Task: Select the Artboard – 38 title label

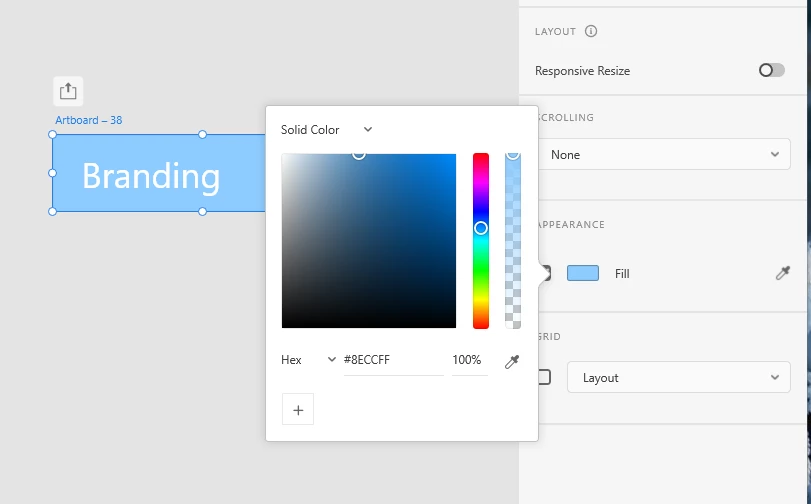Action: point(89,120)
